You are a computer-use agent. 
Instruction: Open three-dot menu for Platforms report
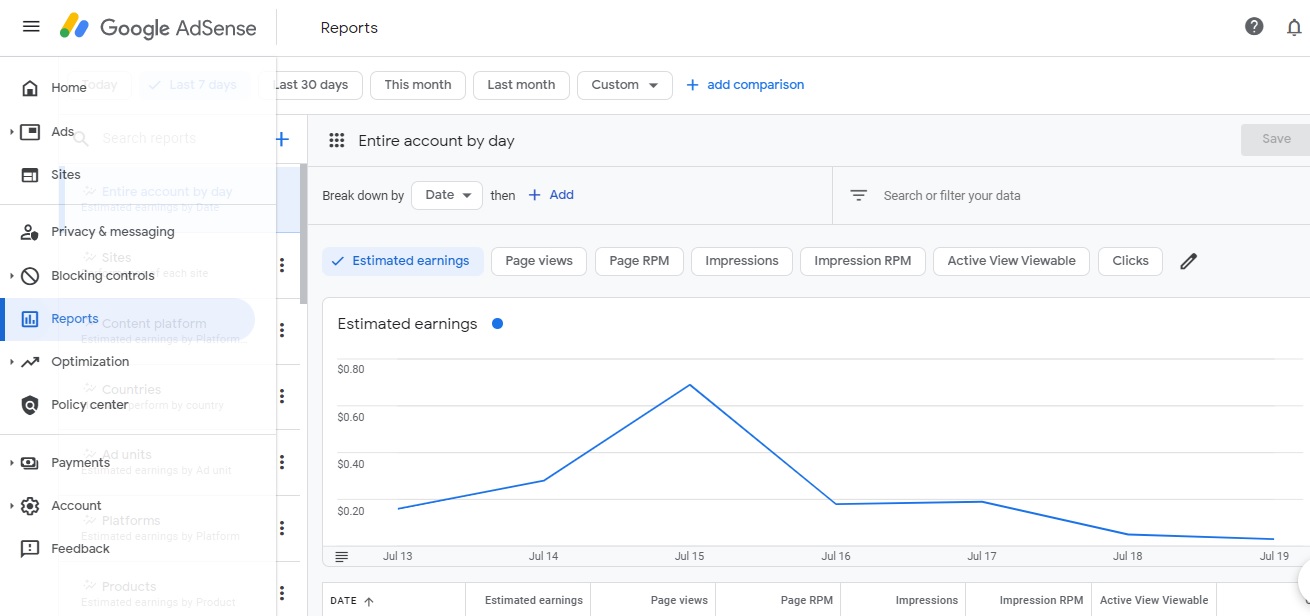pos(282,528)
